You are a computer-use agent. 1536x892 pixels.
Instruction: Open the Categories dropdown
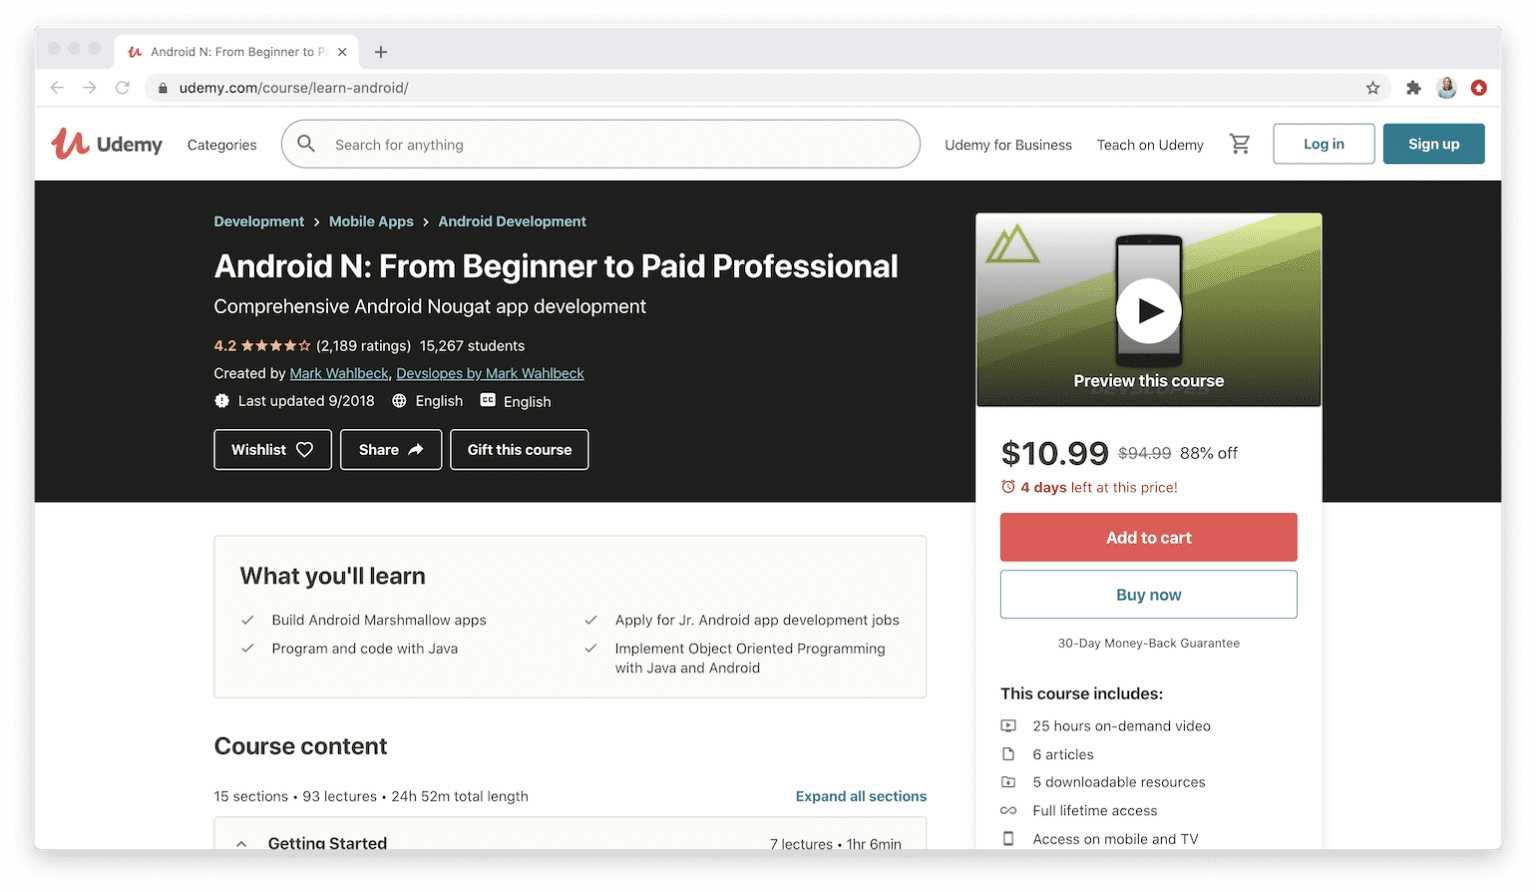[x=221, y=144]
